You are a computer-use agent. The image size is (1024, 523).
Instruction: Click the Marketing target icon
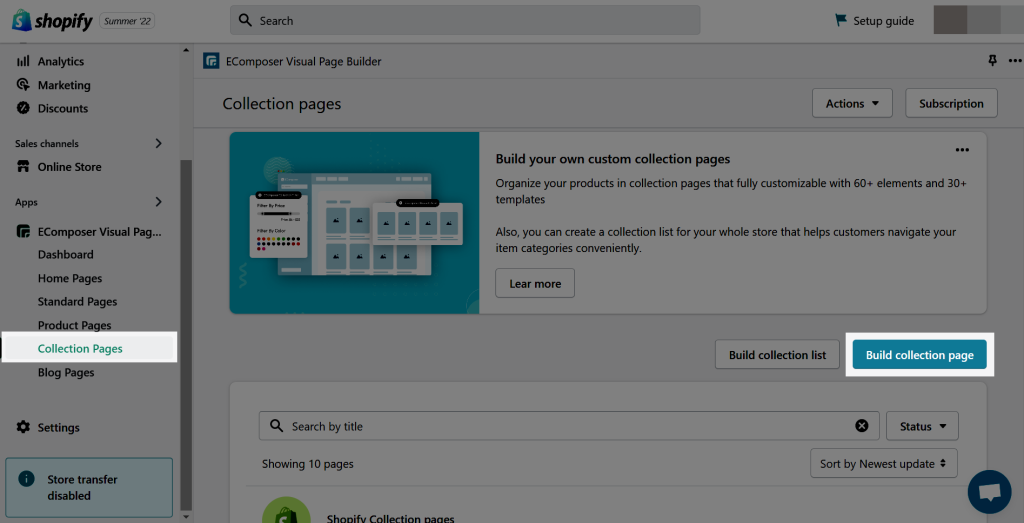tap(23, 85)
